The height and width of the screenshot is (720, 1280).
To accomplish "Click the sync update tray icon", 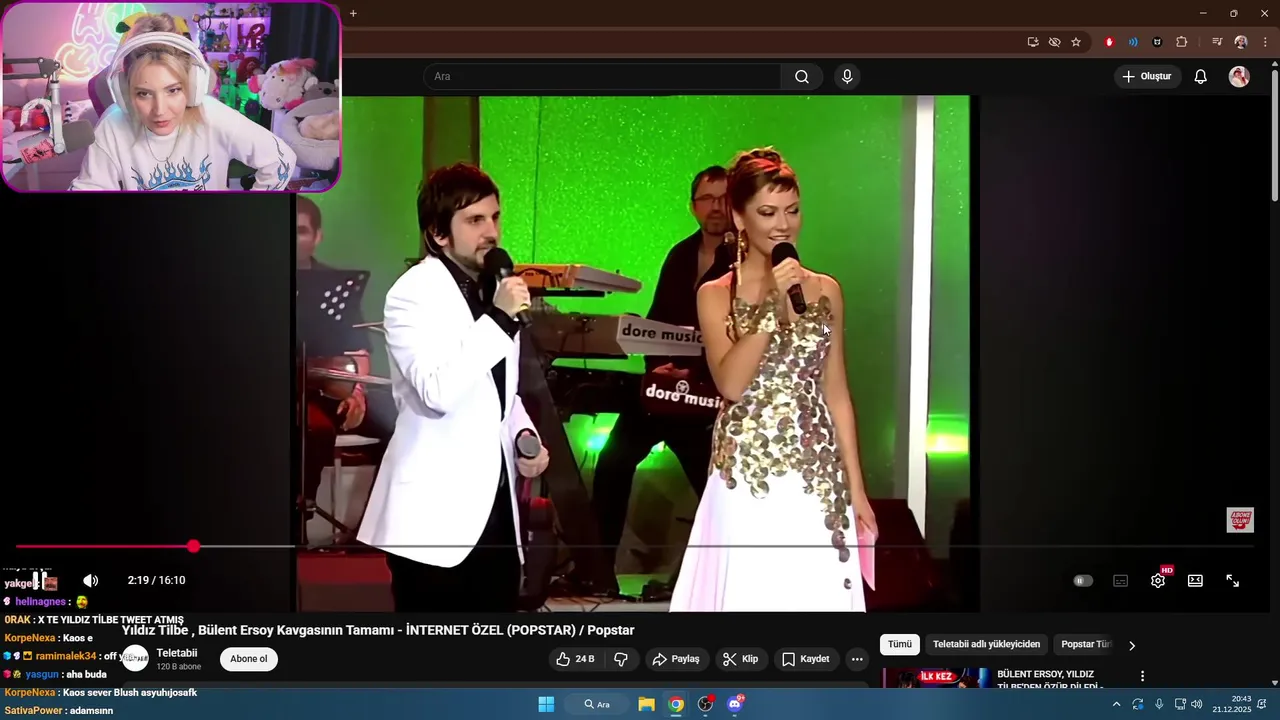I will 1138,705.
